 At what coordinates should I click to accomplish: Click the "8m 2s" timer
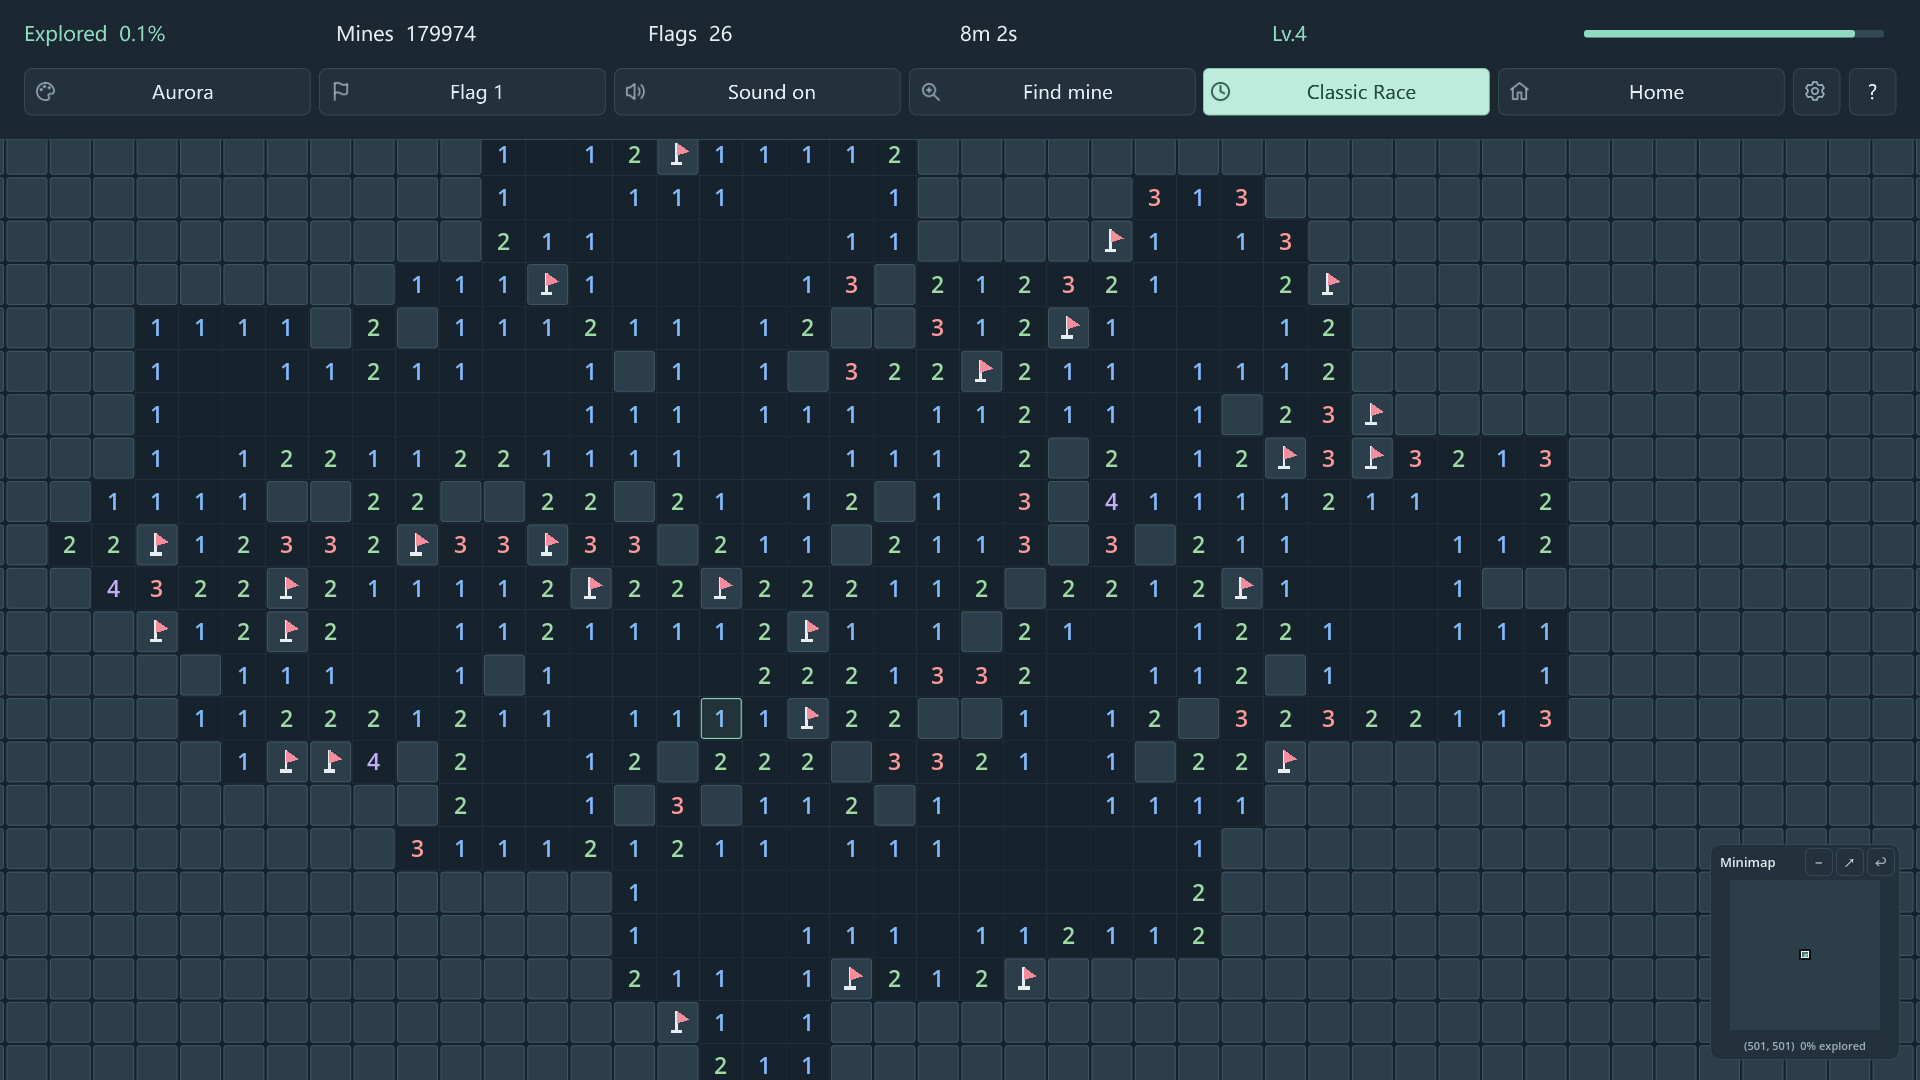[988, 34]
